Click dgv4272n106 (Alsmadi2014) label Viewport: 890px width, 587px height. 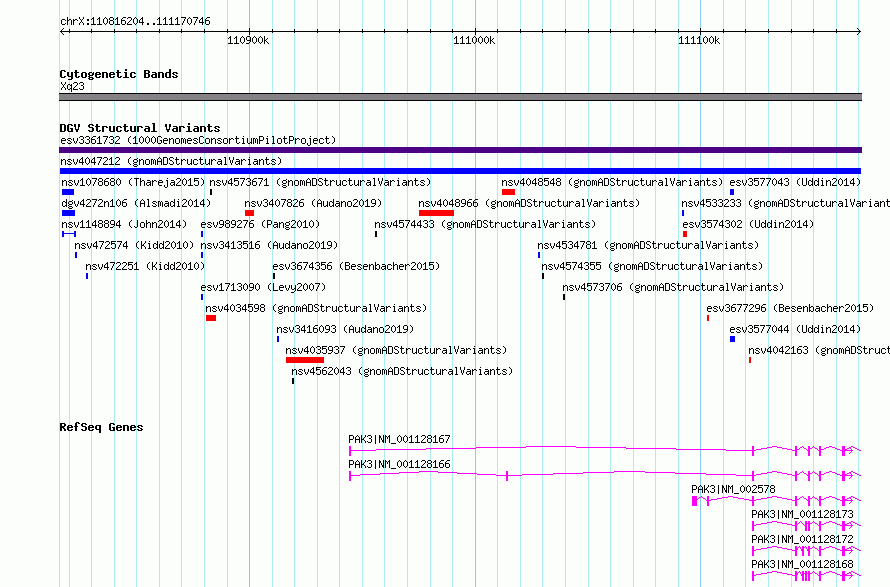136,203
